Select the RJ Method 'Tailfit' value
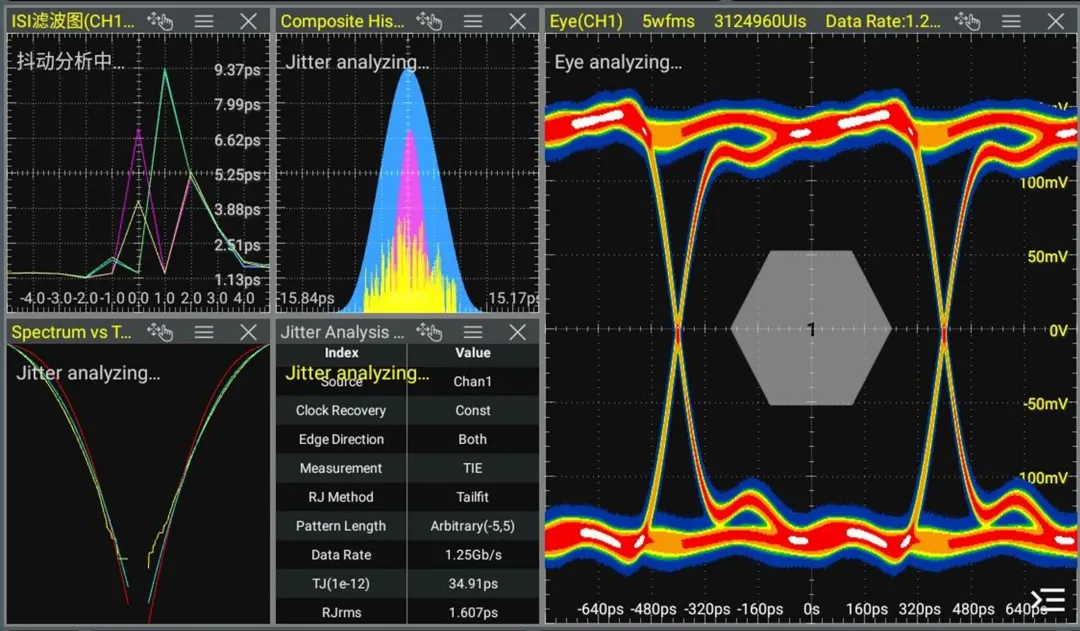Viewport: 1080px width, 631px height. click(x=473, y=497)
